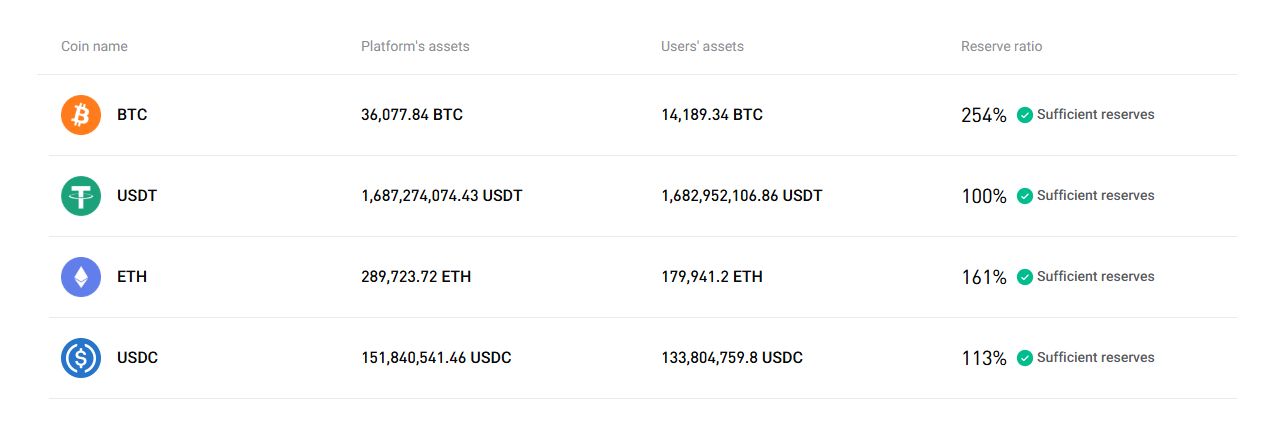This screenshot has height=435, width=1272.
Task: Click the blue USDC coin icon
Action: pyautogui.click(x=81, y=358)
